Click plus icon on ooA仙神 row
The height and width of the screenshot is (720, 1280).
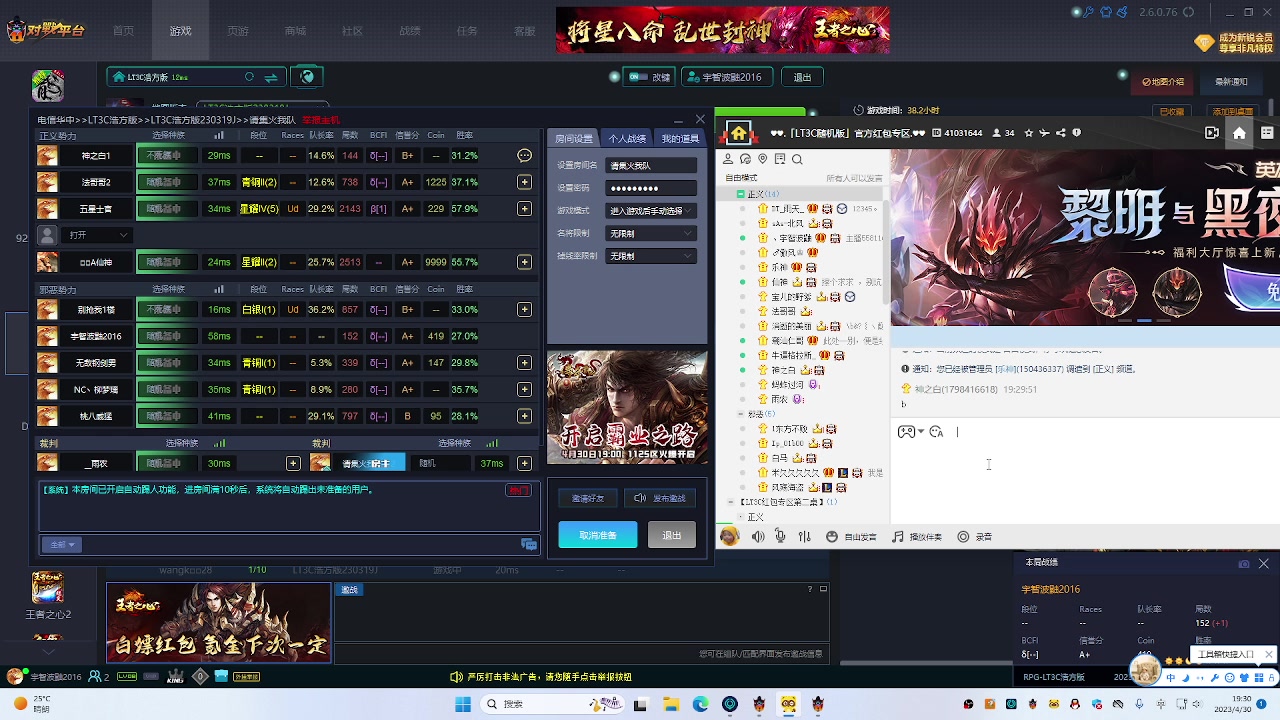[x=524, y=262]
